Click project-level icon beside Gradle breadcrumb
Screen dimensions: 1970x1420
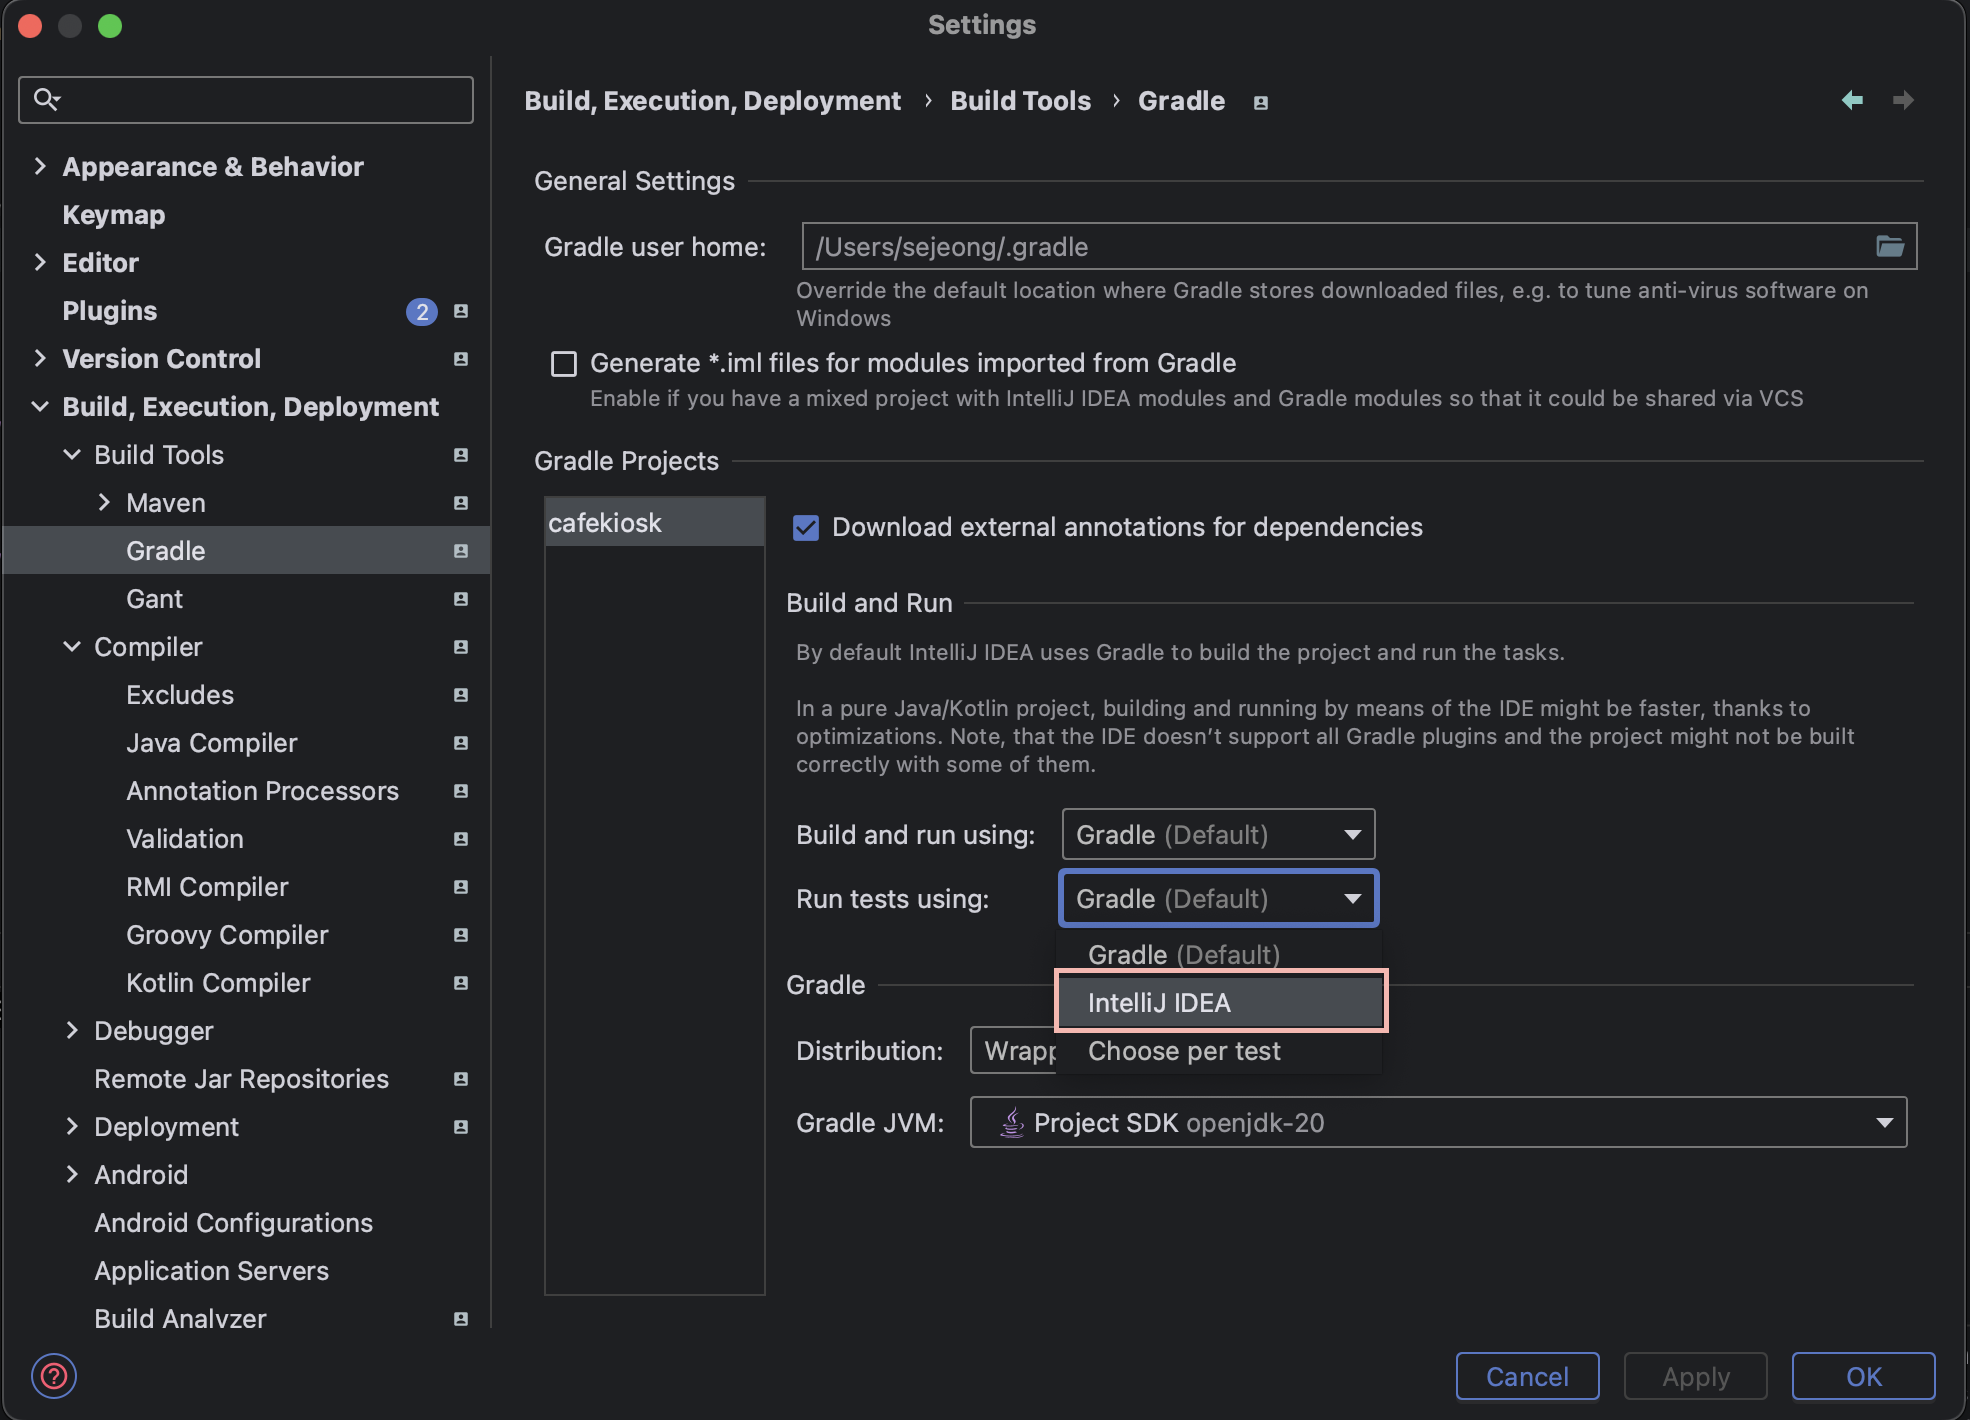[x=1261, y=102]
